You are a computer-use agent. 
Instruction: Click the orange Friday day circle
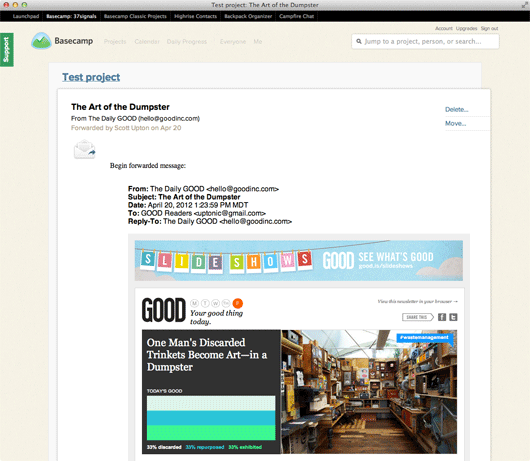click(x=238, y=303)
